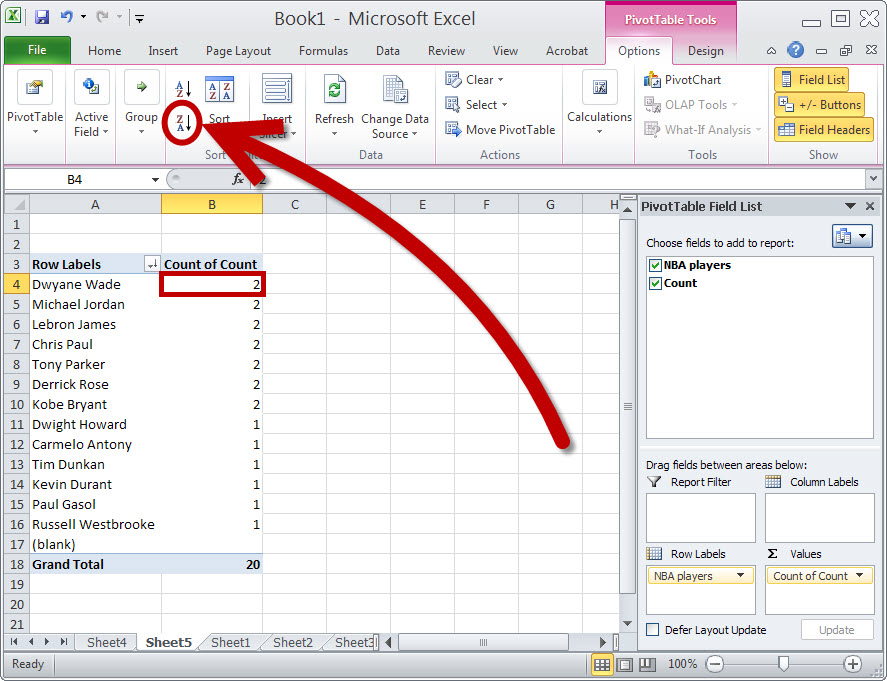Switch to Page Layout view icon
Image resolution: width=887 pixels, height=681 pixels.
pos(625,664)
